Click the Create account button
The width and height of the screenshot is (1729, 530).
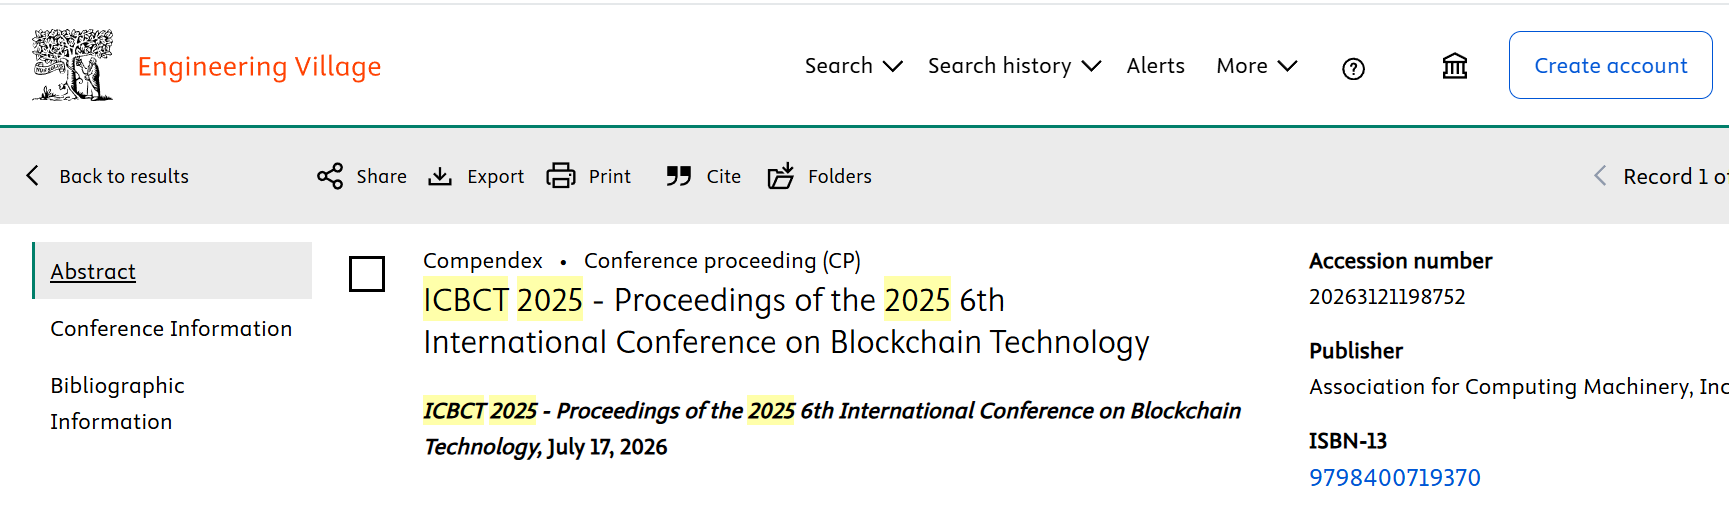(1610, 65)
